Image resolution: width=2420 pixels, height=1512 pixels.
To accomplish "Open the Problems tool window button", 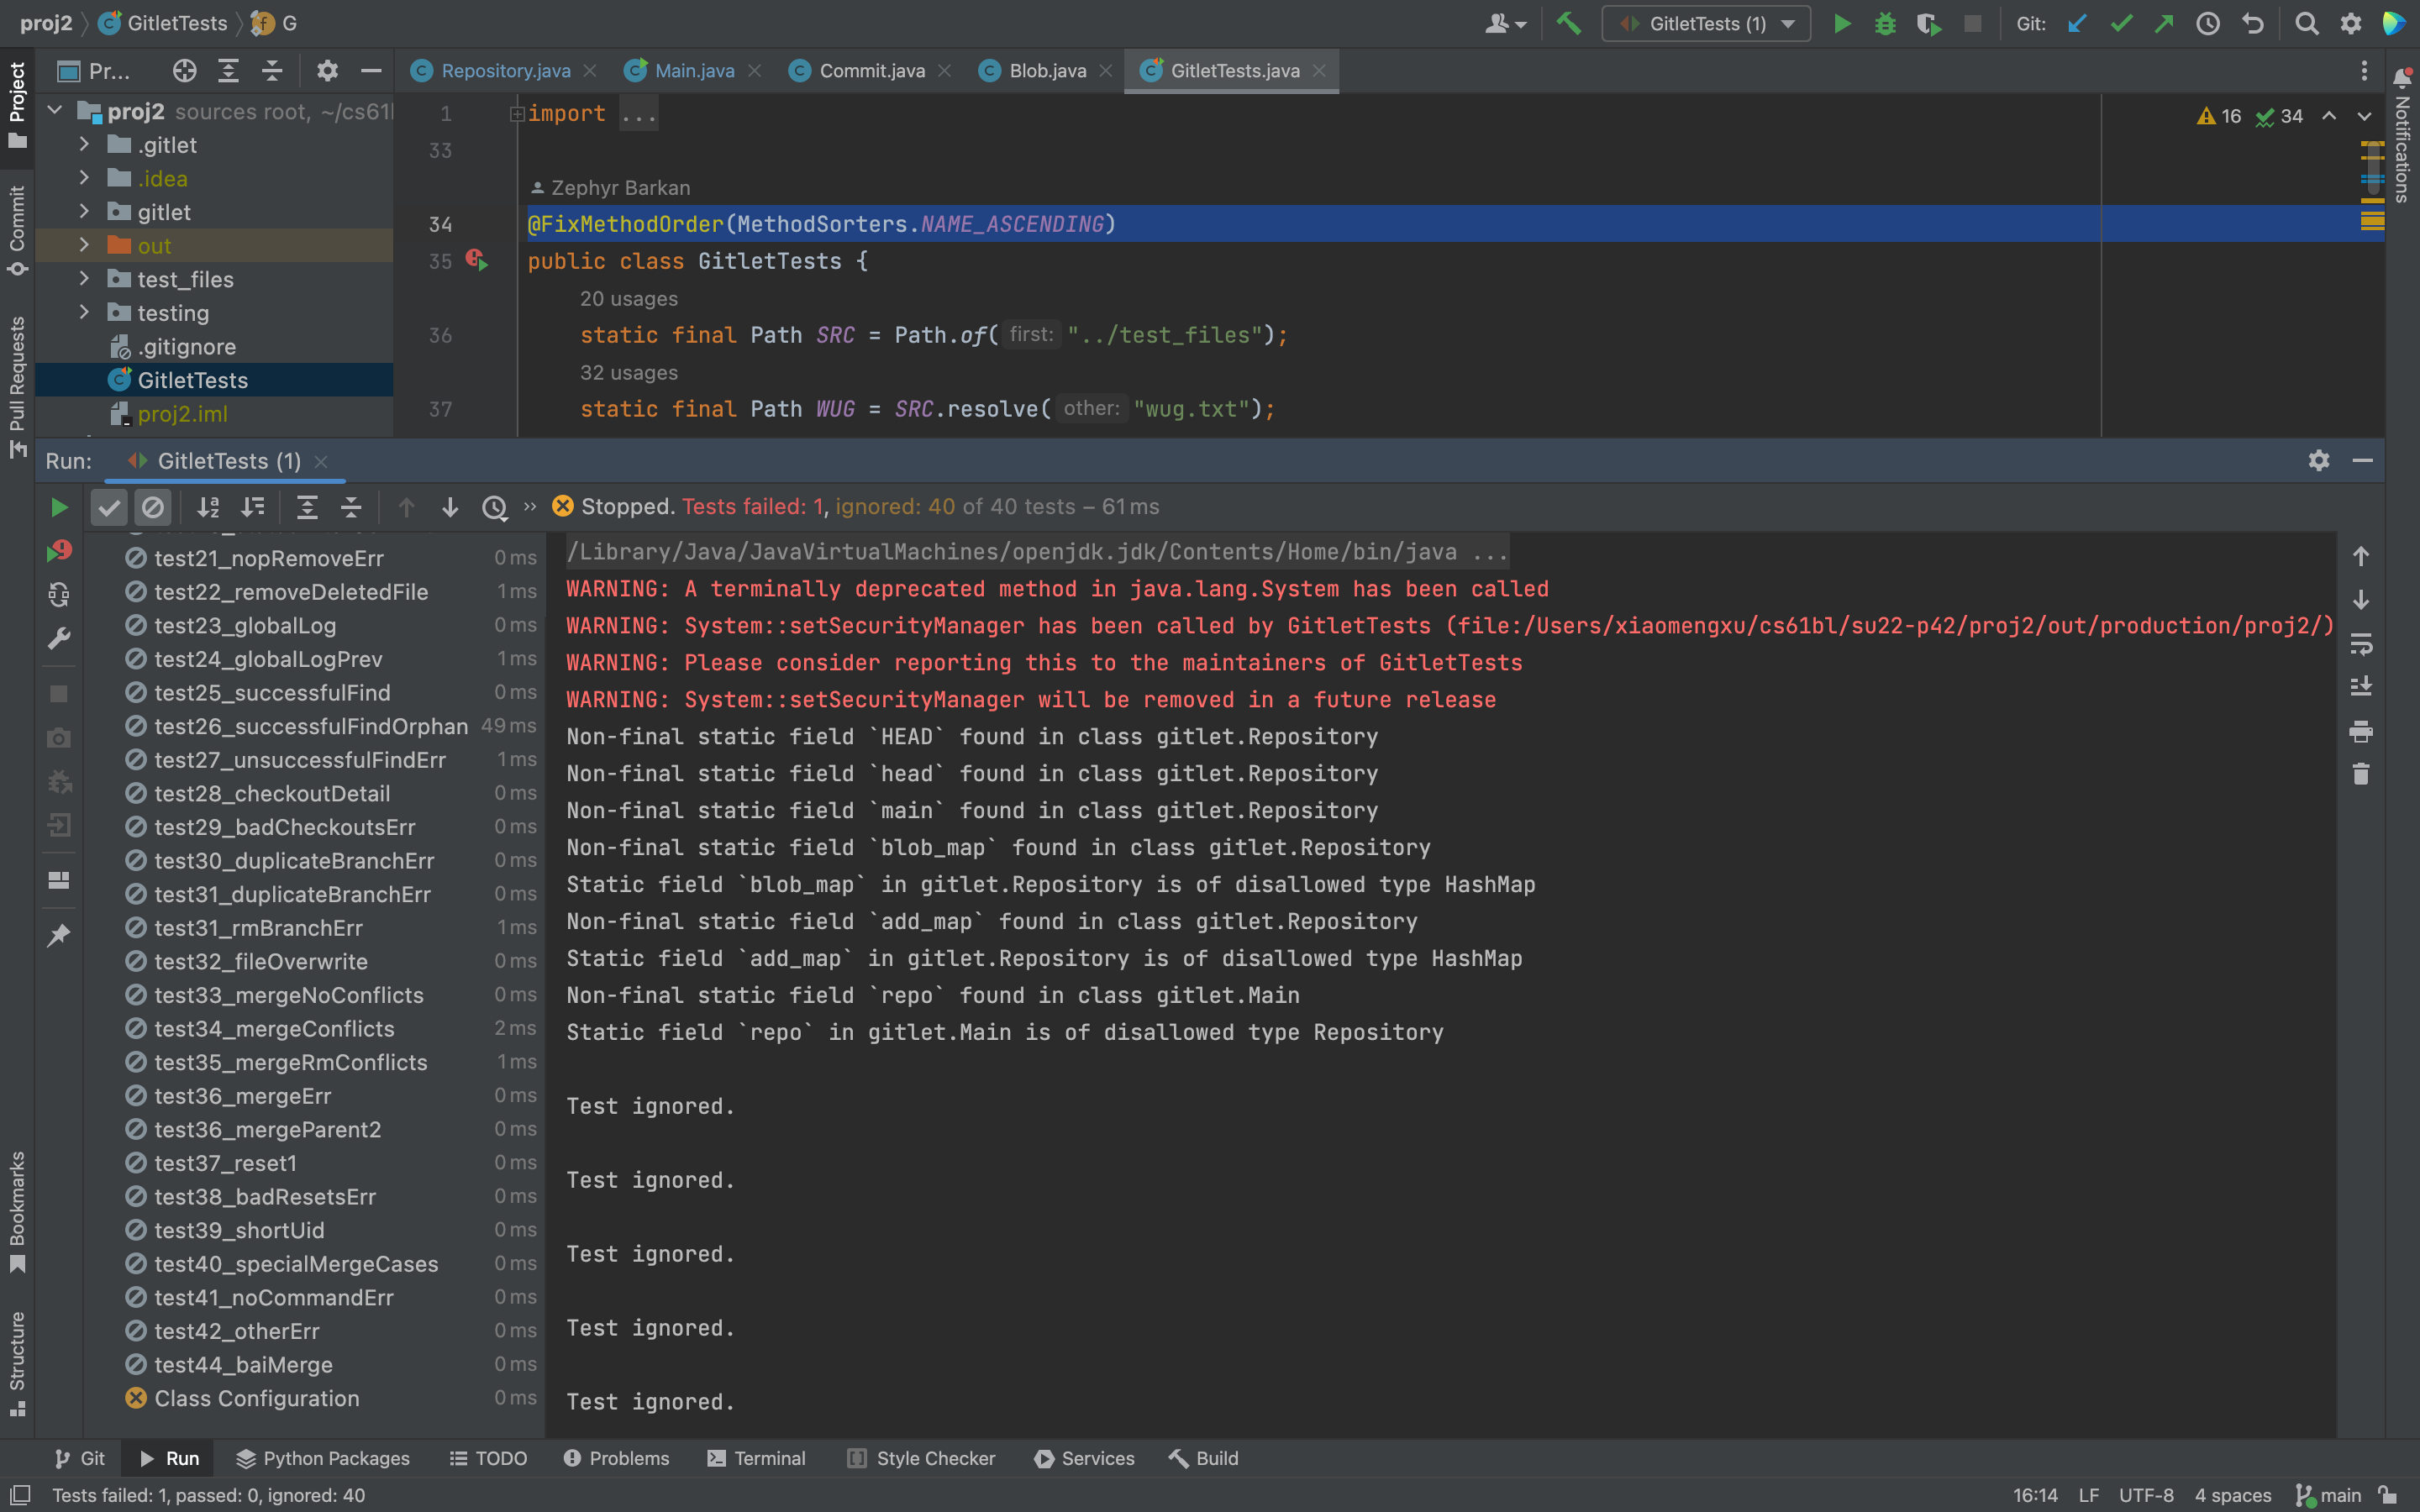I will pos(616,1458).
